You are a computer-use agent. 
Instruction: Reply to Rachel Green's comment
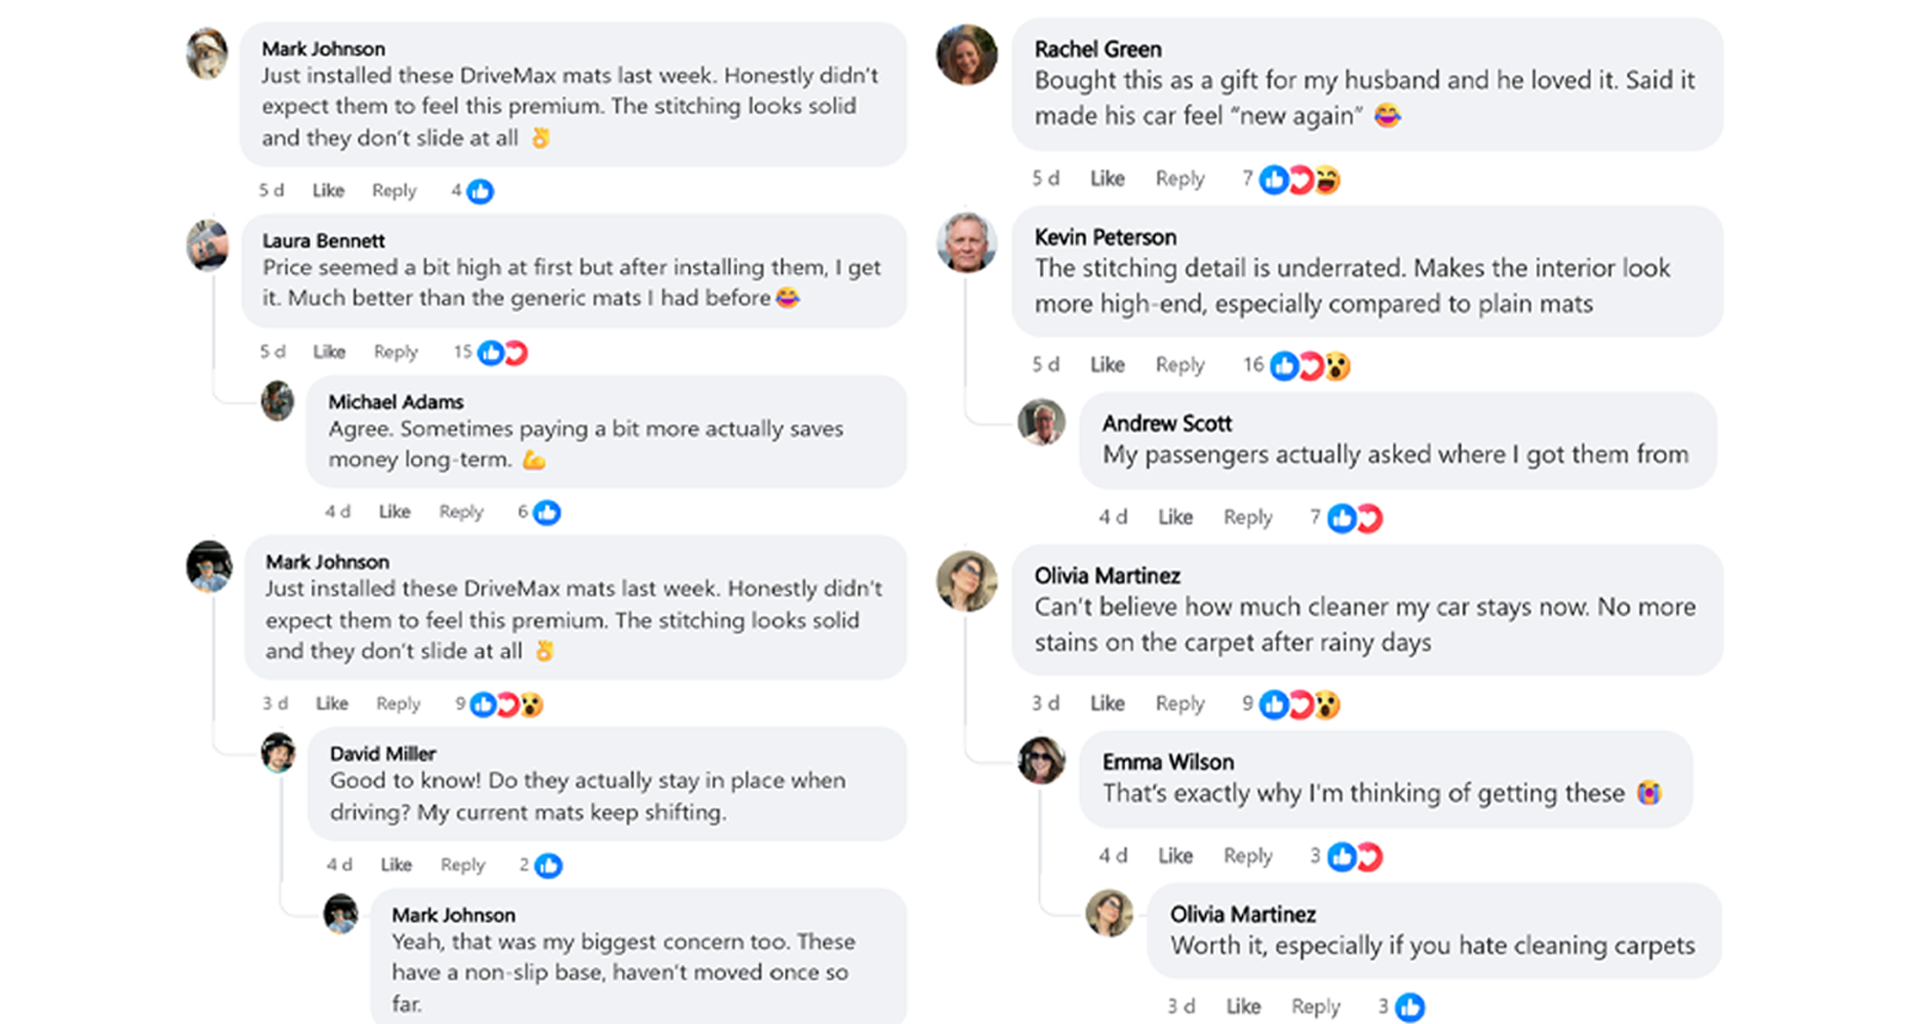[x=1179, y=179]
